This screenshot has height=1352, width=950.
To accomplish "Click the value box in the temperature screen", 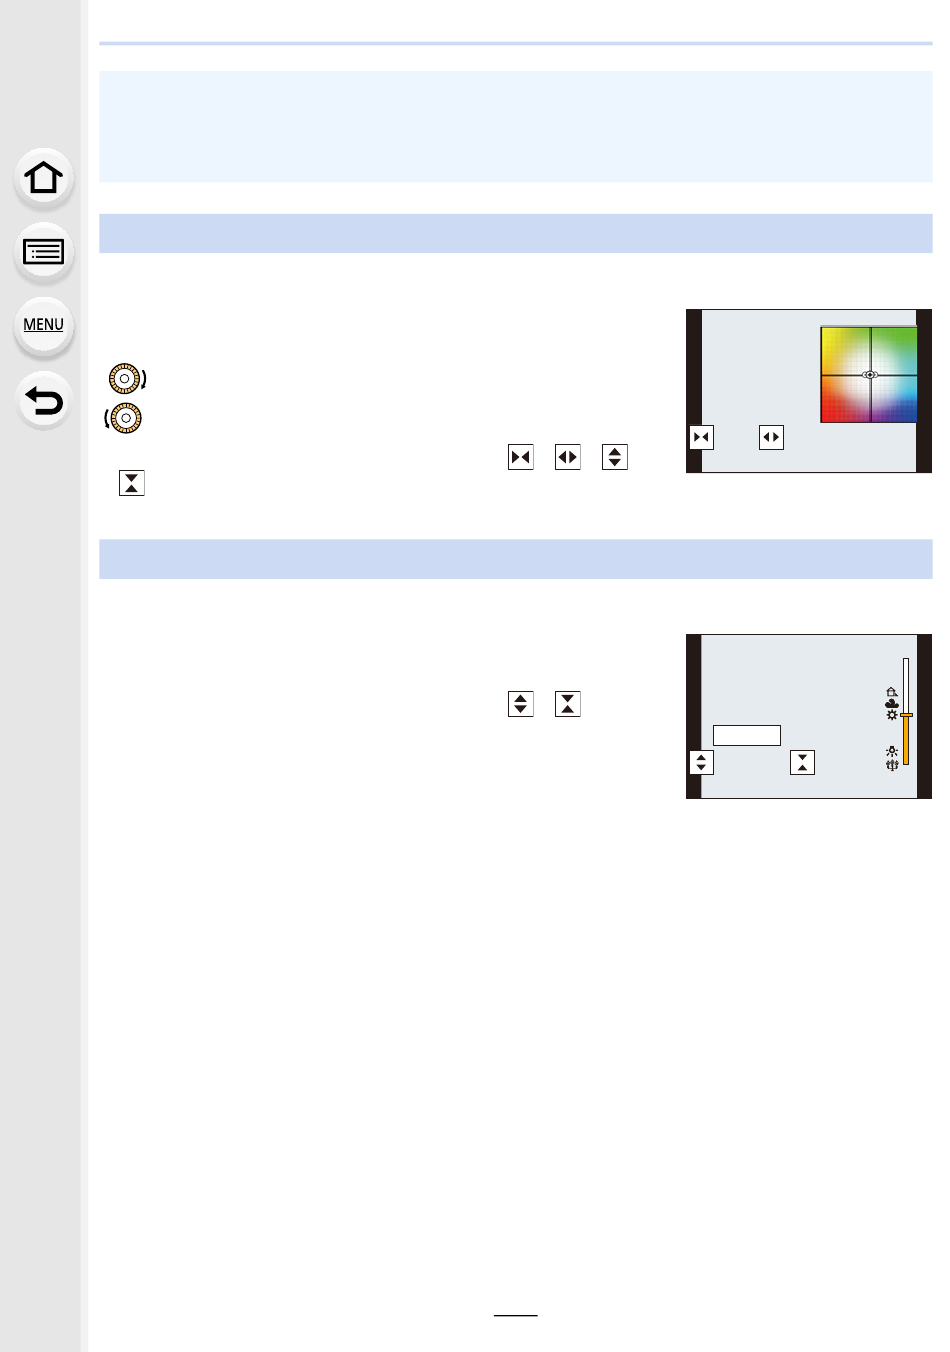I will pos(747,735).
